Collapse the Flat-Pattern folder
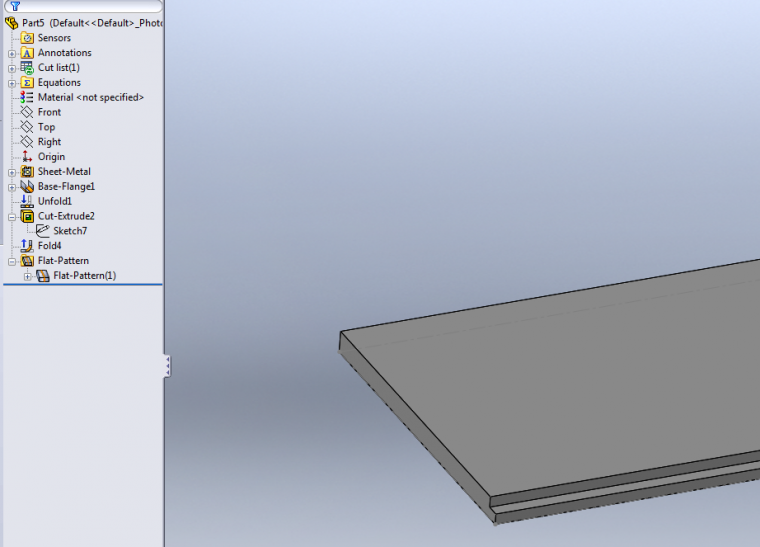760x547 pixels. (12, 262)
